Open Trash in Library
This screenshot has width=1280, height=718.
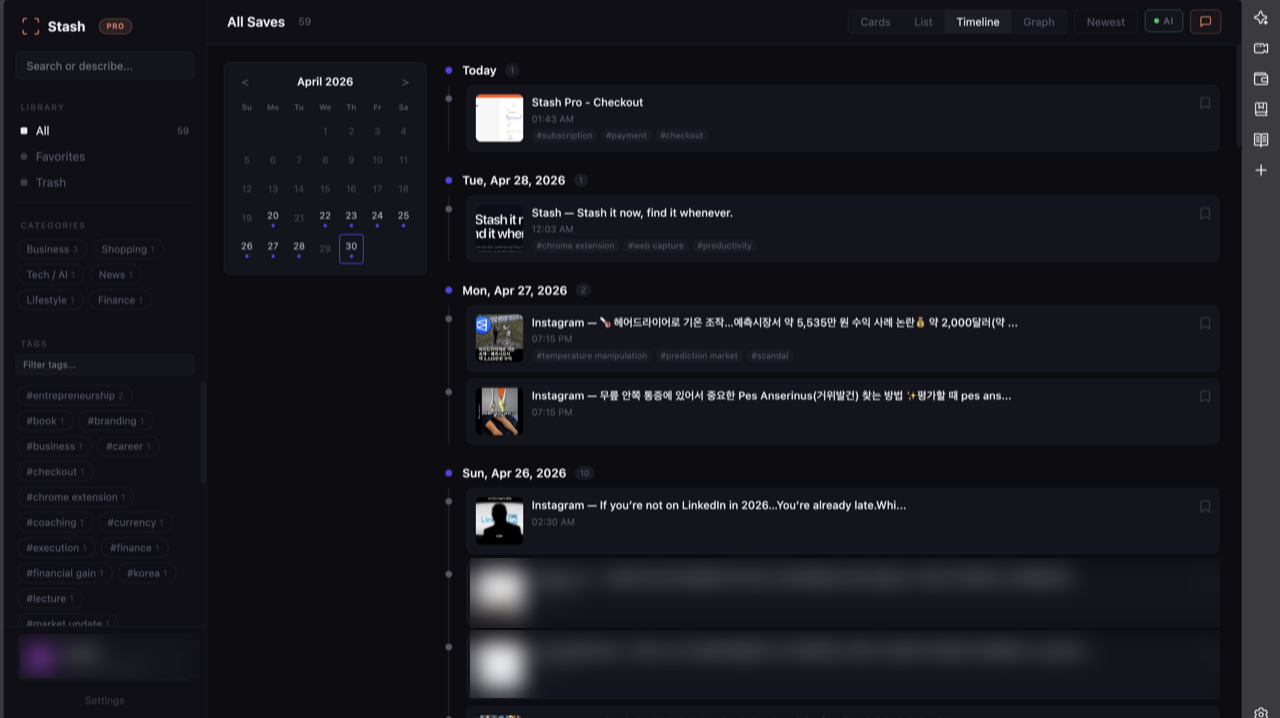tap(104, 183)
